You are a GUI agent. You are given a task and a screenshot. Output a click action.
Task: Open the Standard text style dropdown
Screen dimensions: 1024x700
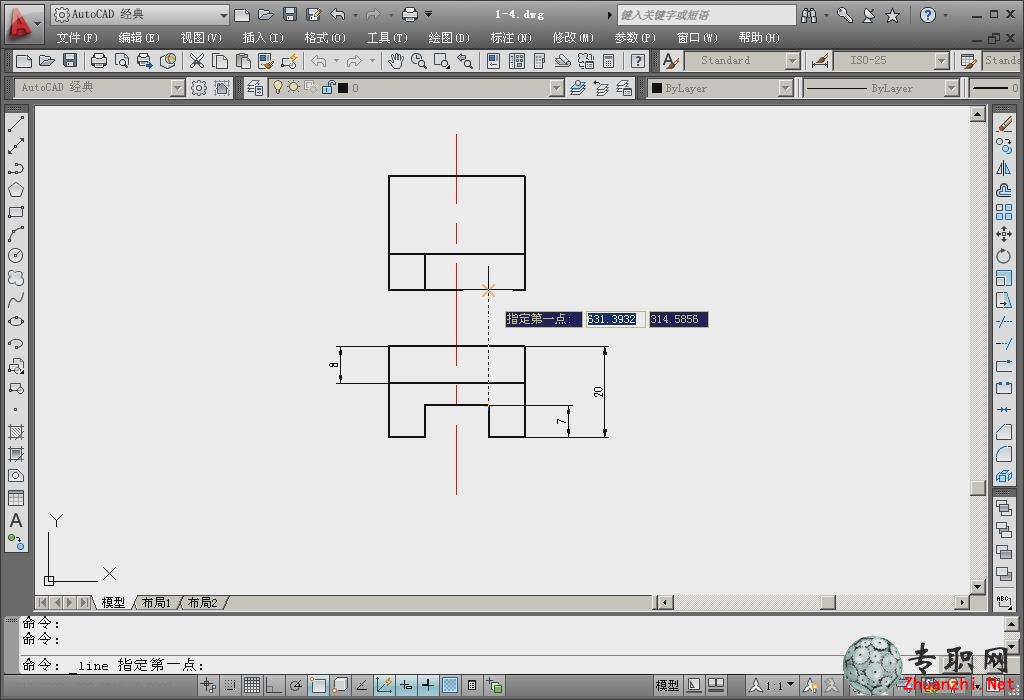coord(793,61)
